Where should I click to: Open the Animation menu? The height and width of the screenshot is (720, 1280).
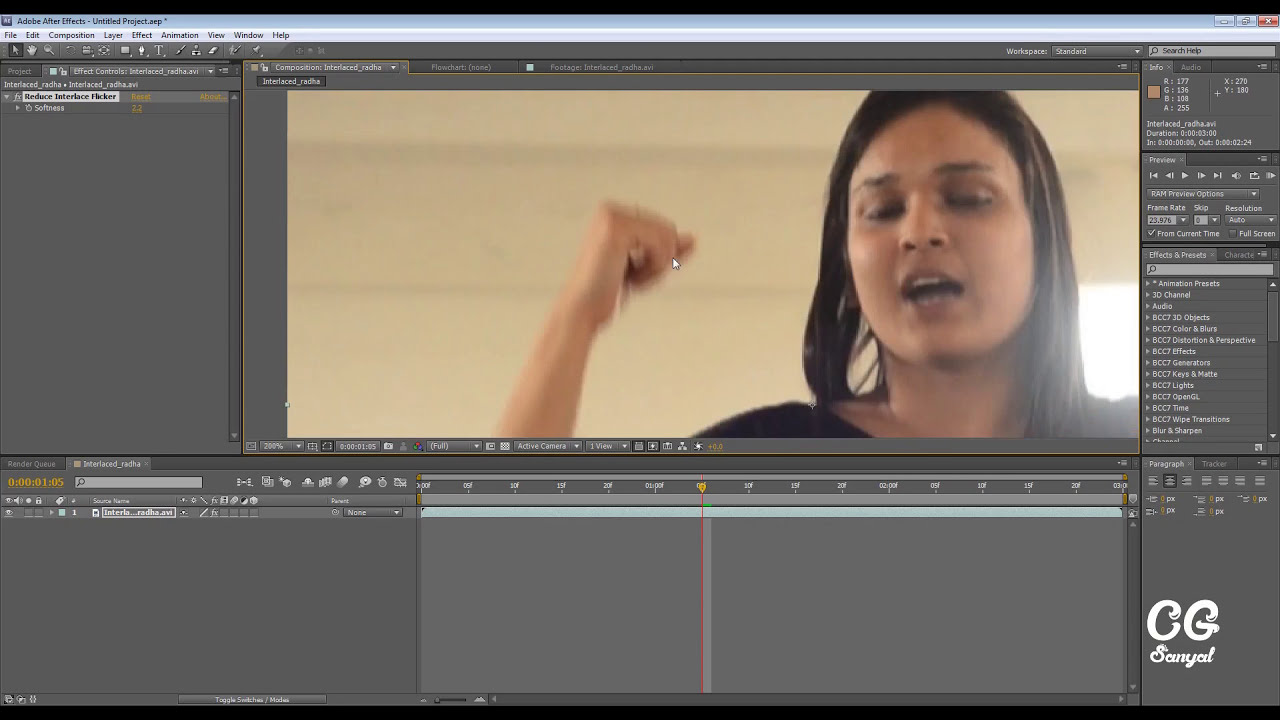tap(180, 35)
